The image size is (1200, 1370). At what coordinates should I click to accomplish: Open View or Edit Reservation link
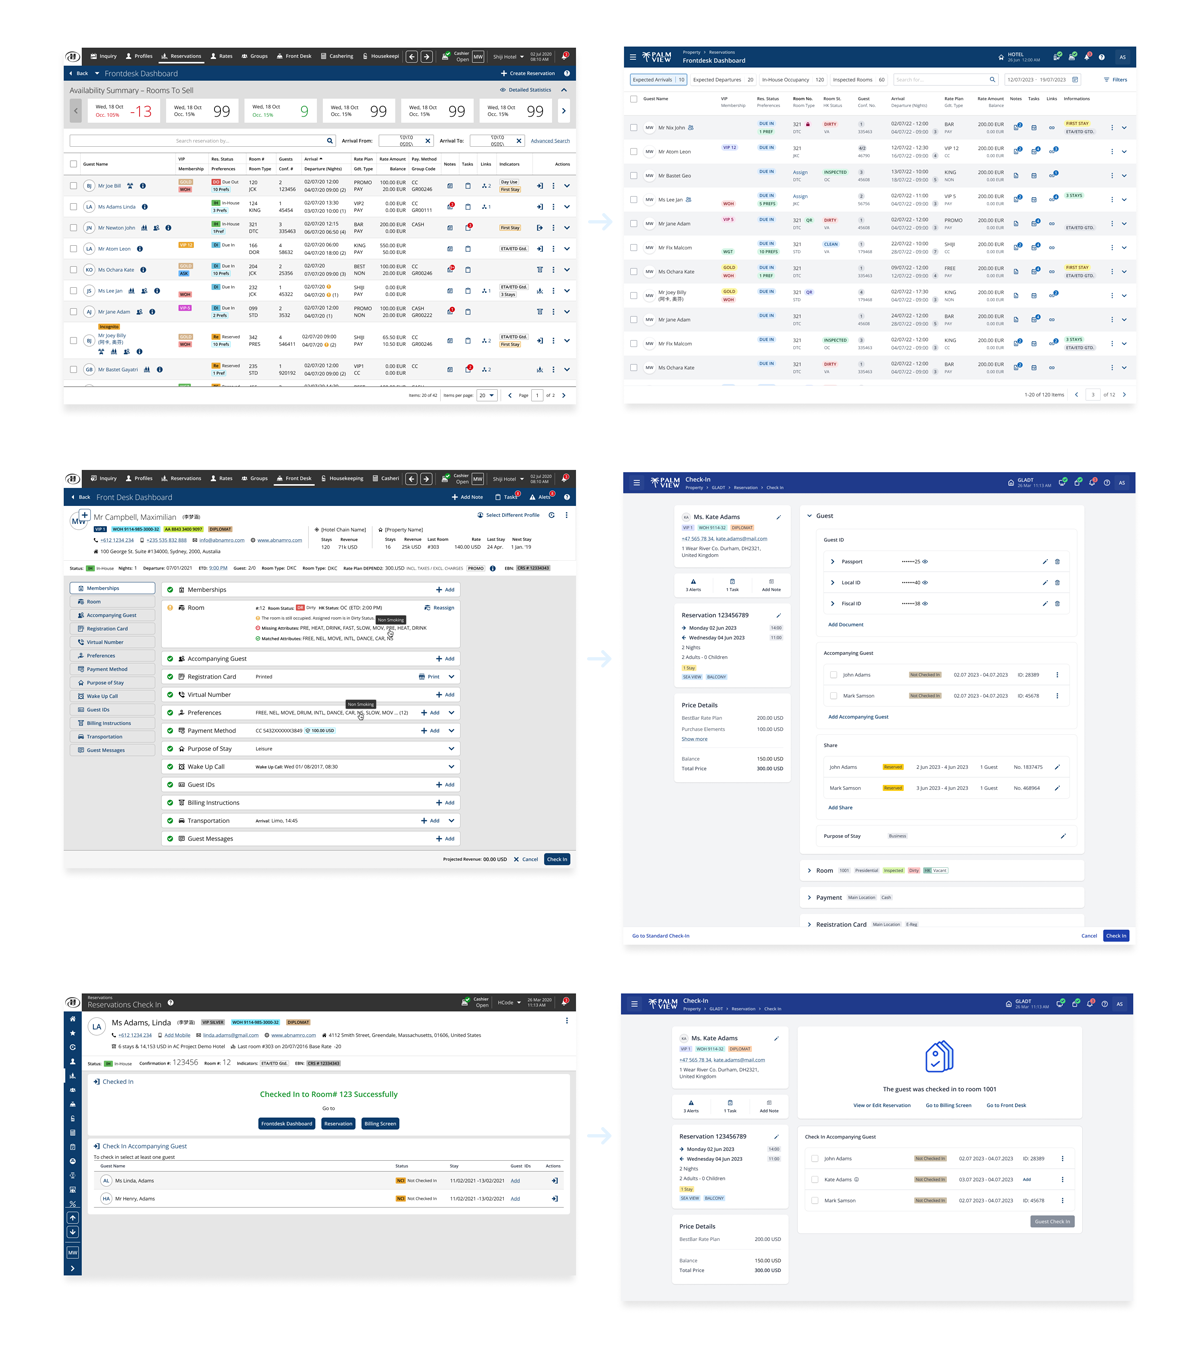click(x=882, y=1105)
